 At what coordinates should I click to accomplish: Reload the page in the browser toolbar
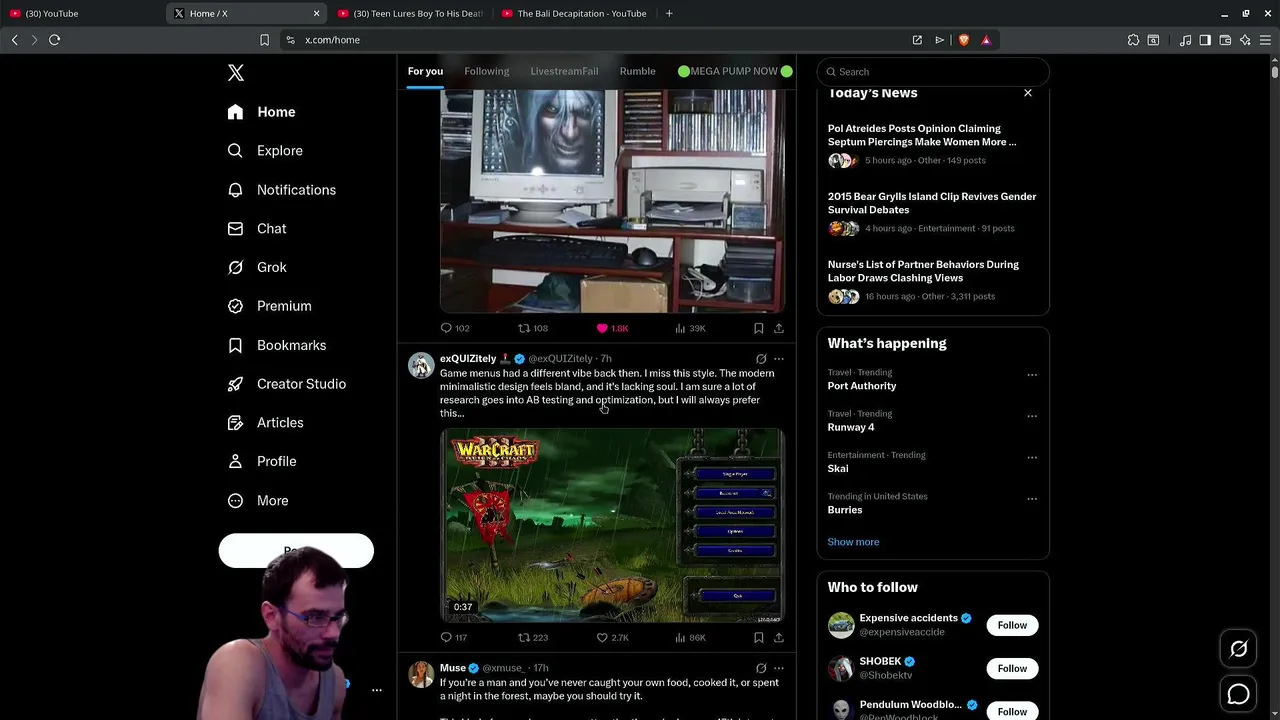(x=54, y=40)
